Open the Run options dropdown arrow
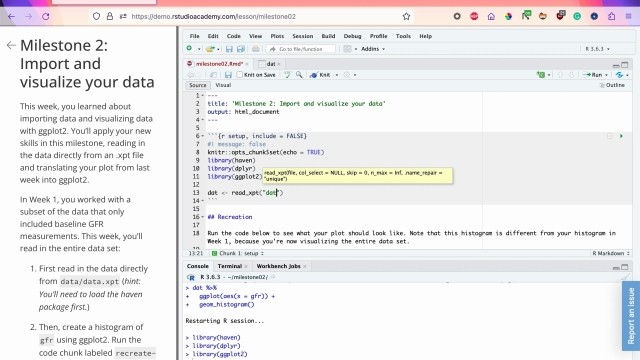 pyautogui.click(x=606, y=75)
